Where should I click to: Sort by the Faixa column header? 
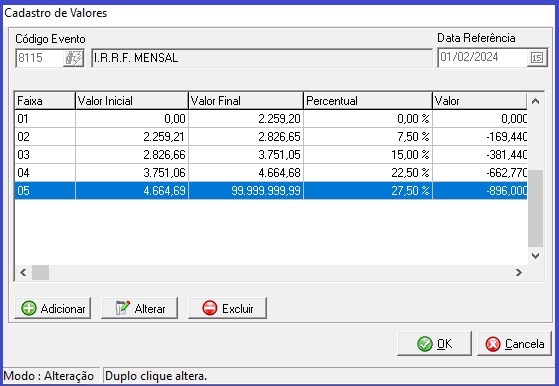(45, 101)
